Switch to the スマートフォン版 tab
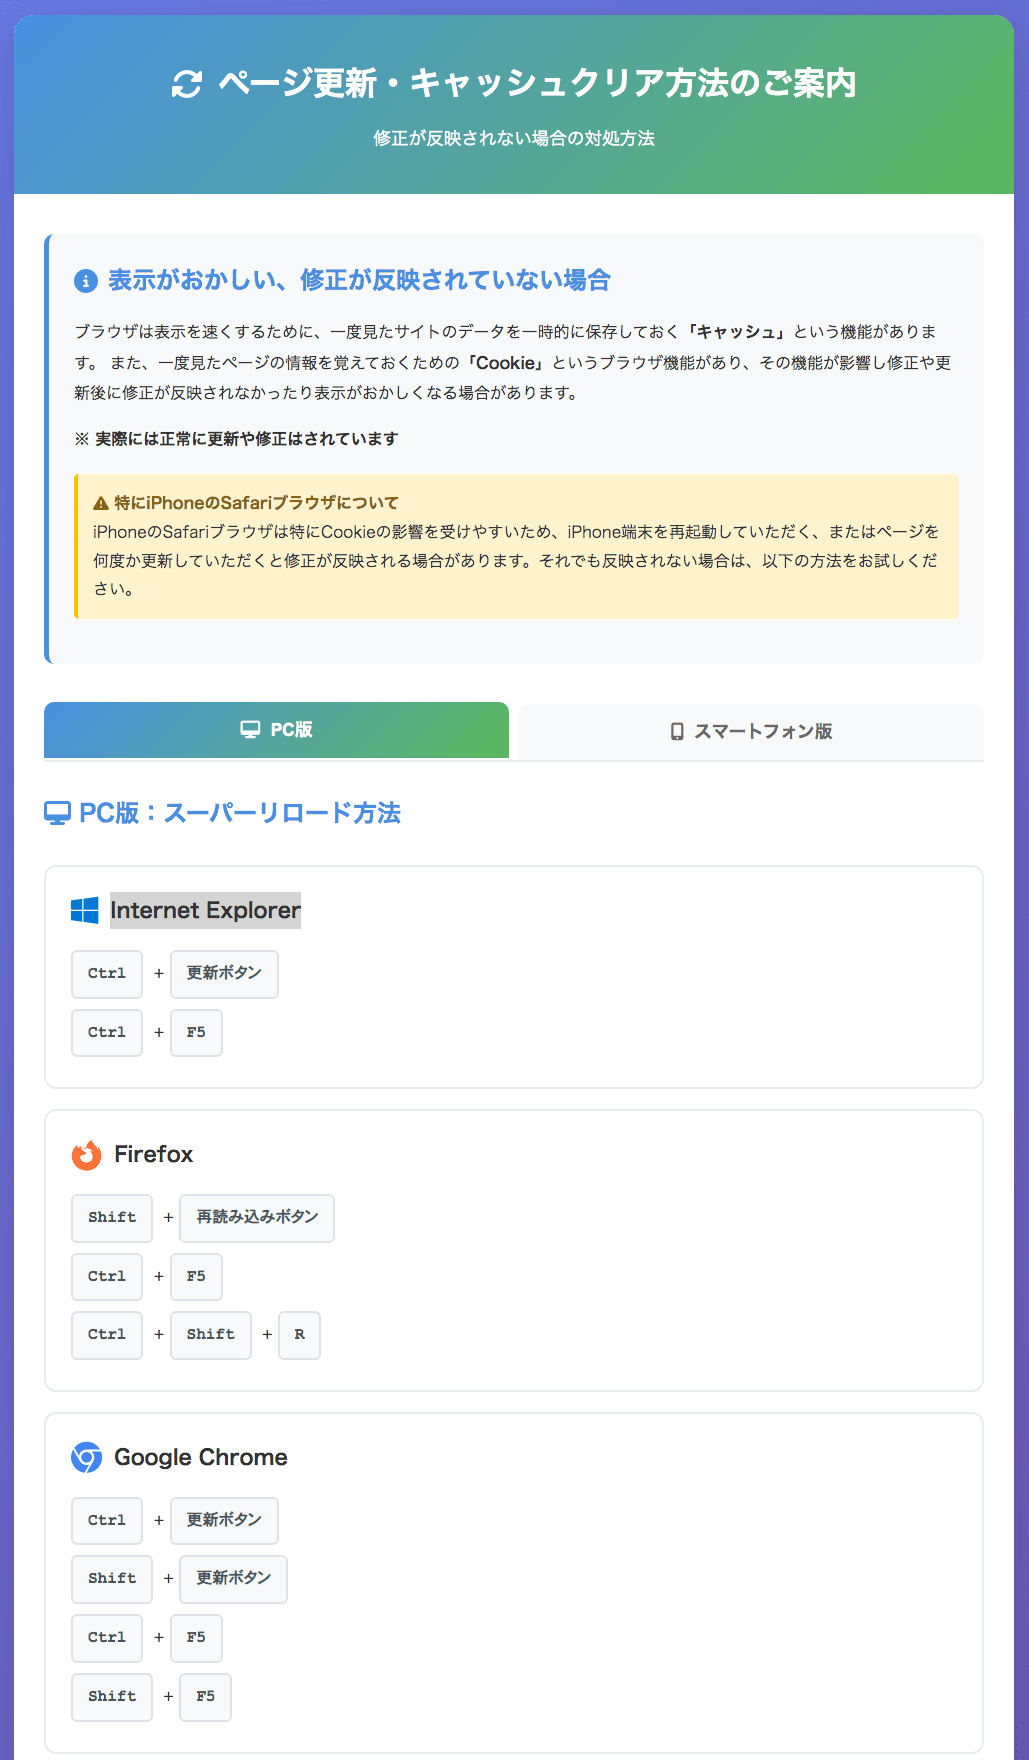 click(x=751, y=732)
